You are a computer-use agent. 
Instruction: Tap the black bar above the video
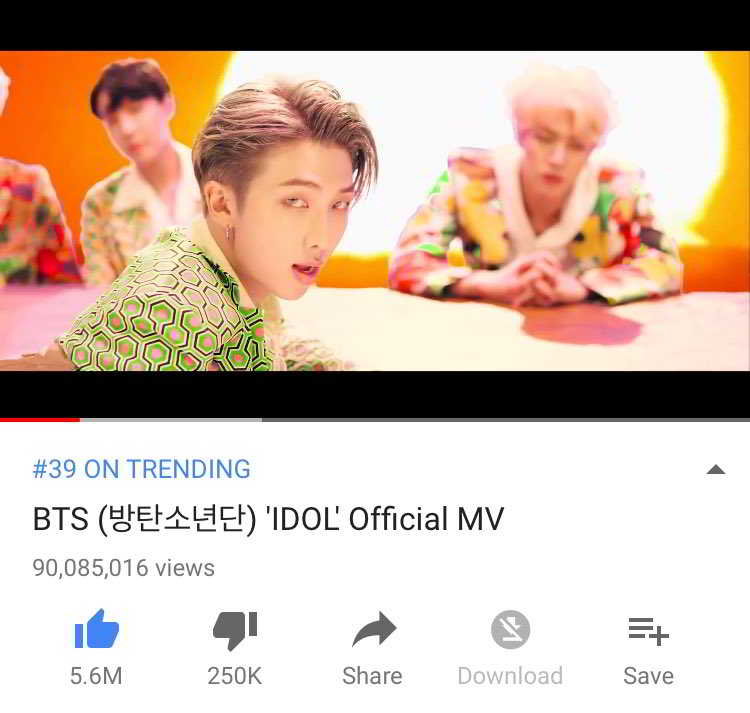(x=375, y=25)
